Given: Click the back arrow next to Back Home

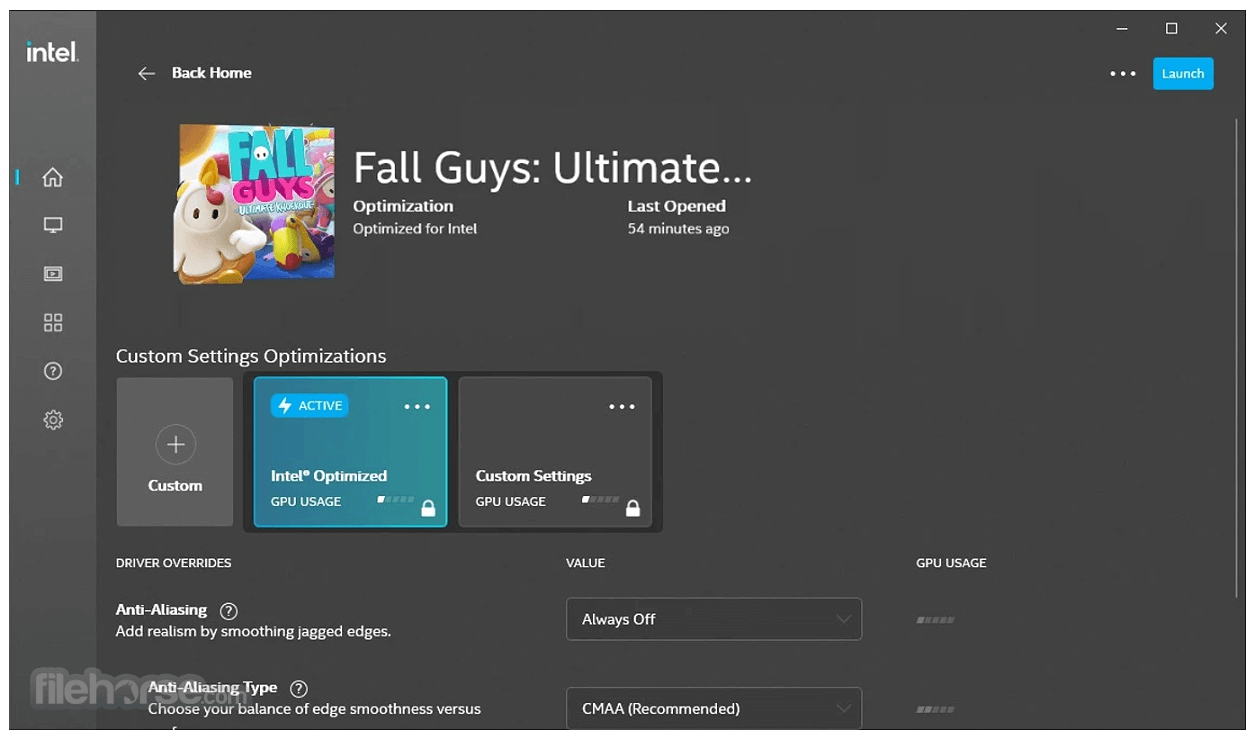Looking at the screenshot, I should [147, 73].
